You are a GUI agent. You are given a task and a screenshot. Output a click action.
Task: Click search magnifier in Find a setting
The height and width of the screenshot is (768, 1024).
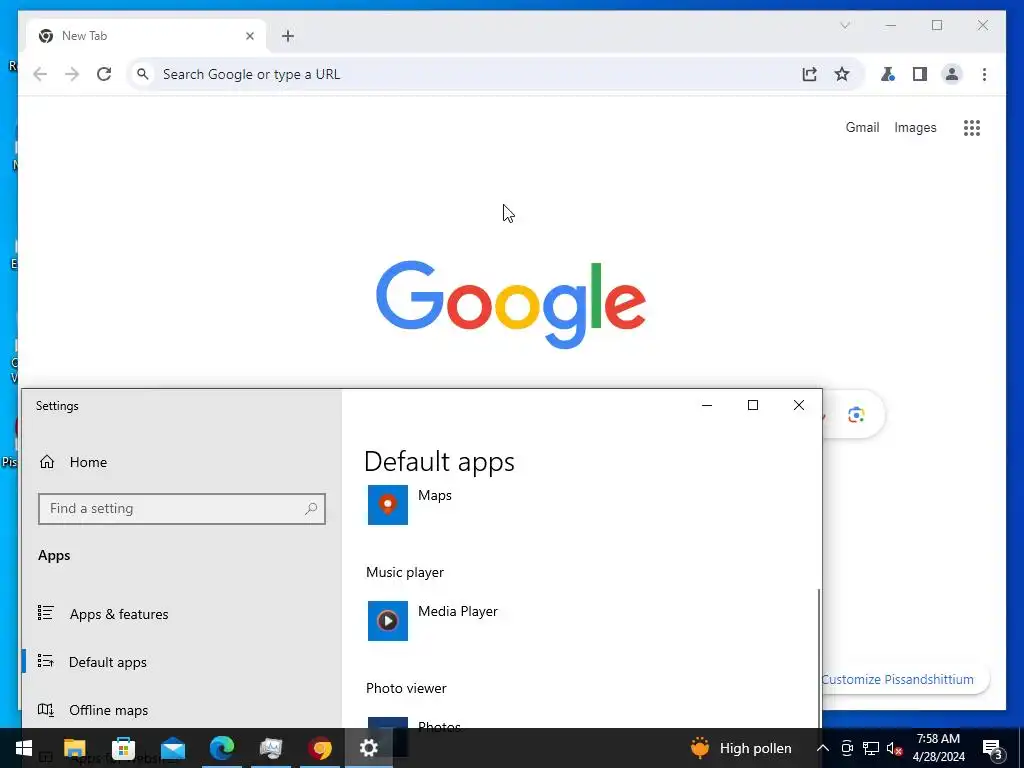click(311, 508)
